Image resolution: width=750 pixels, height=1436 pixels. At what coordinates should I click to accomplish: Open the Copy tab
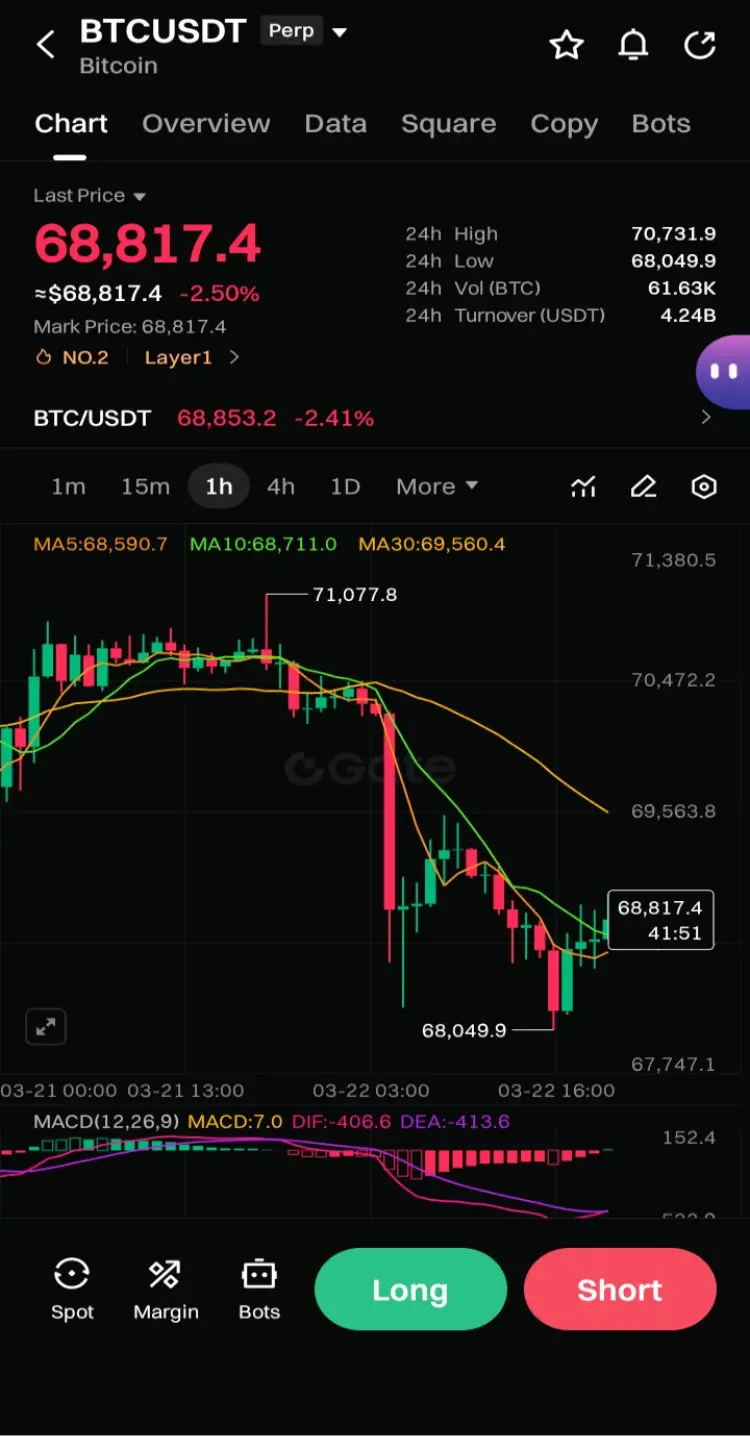pyautogui.click(x=564, y=124)
